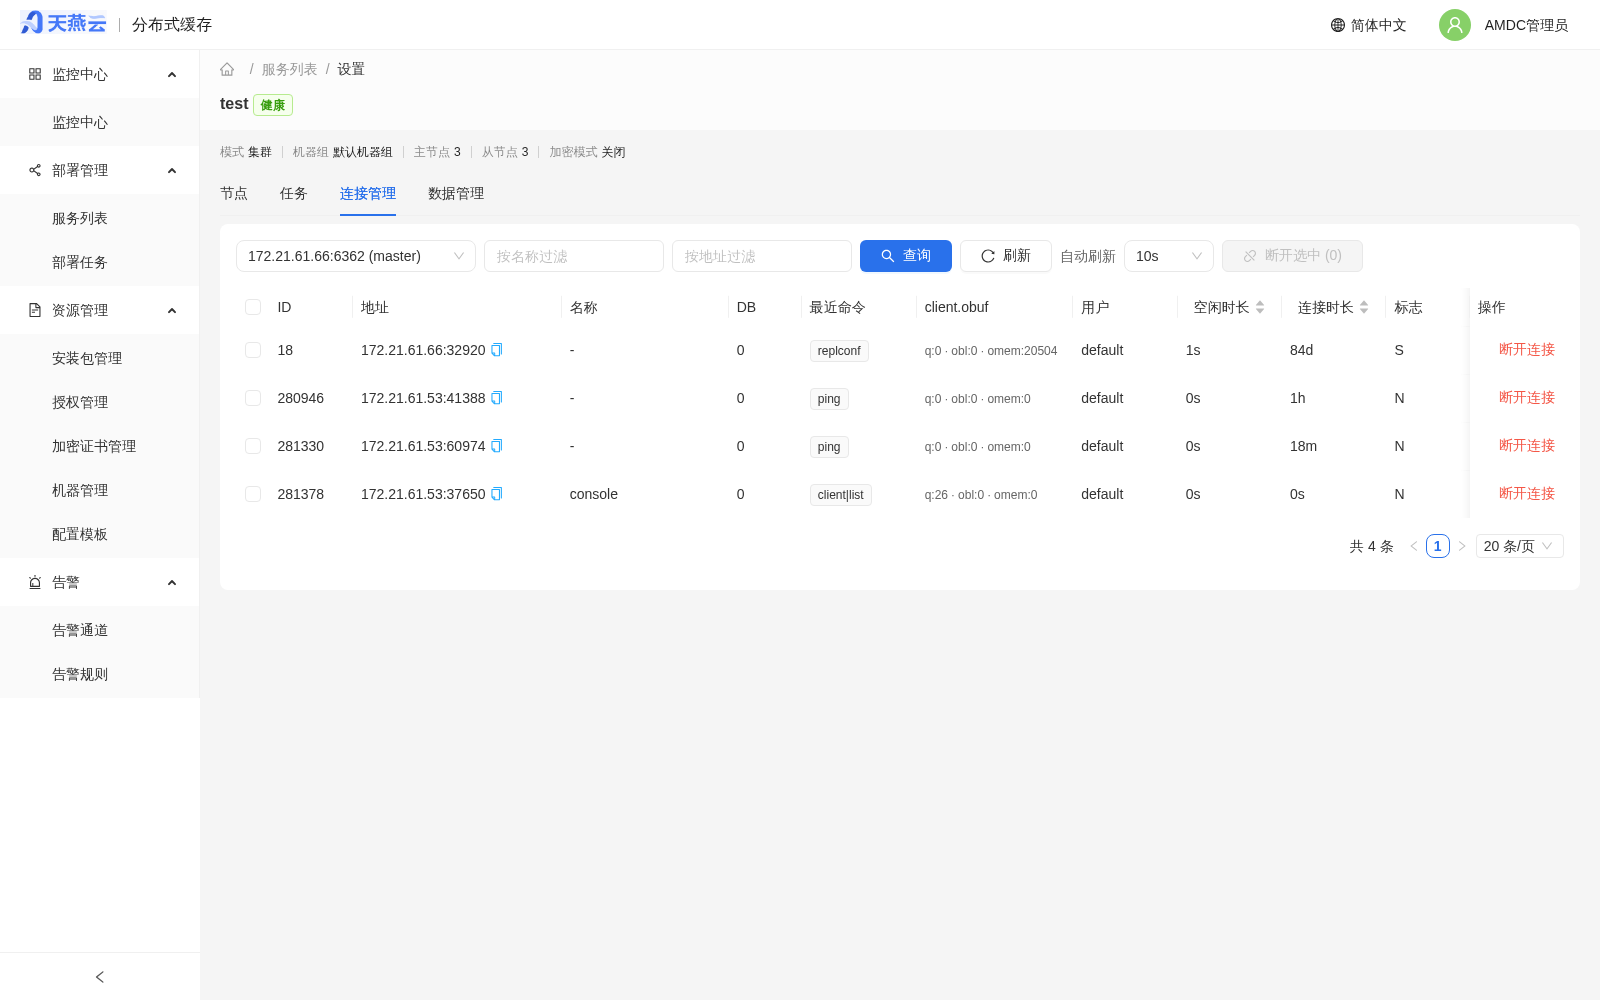Viewport: 1600px width, 1000px height.
Task: Select all rows via header checkbox
Action: (253, 307)
